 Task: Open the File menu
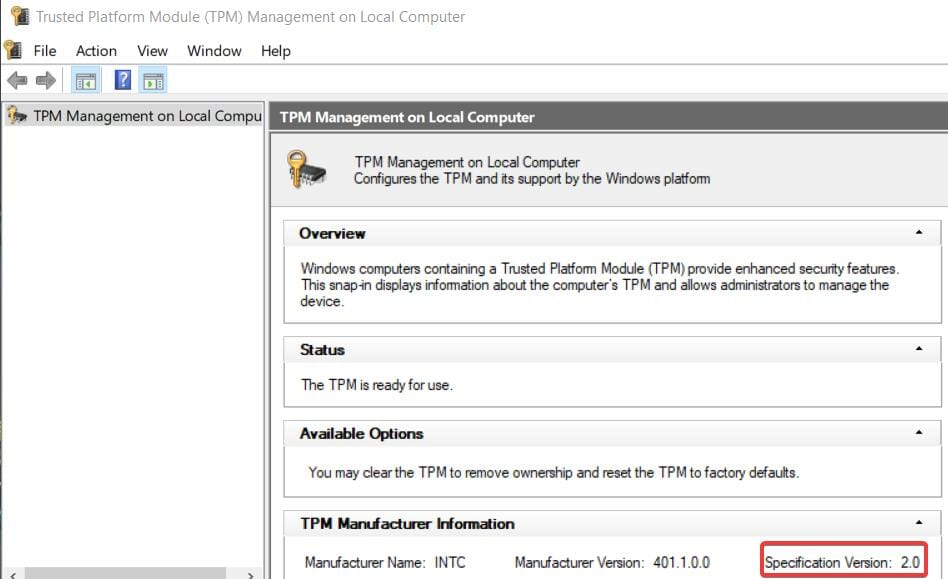(x=45, y=50)
